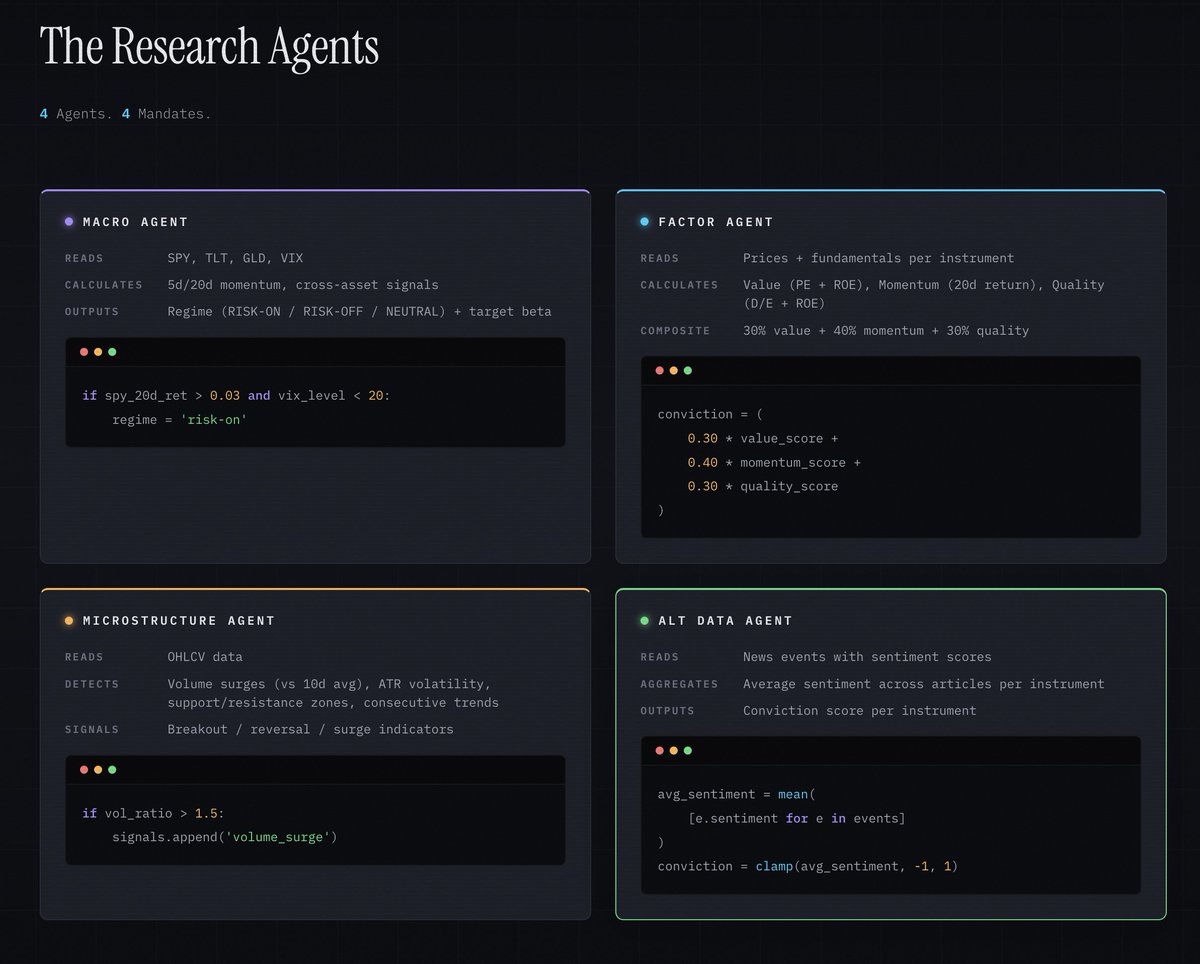This screenshot has width=1200, height=964.
Task: Click the '4 Agents. 4 Mandates.' subtitle
Action: [125, 114]
